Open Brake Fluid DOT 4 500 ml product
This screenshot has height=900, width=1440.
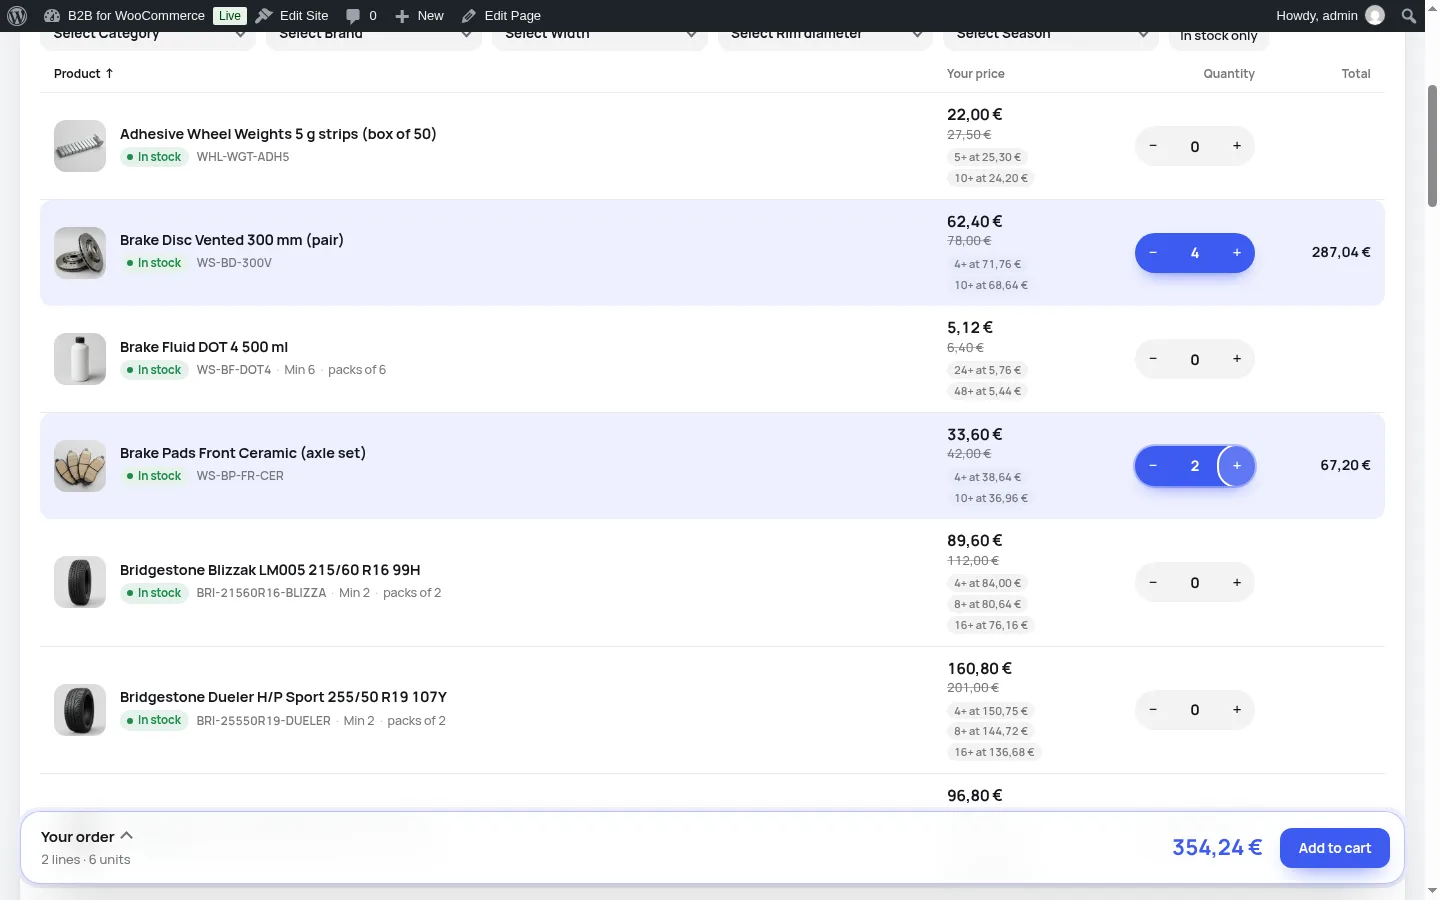point(204,347)
